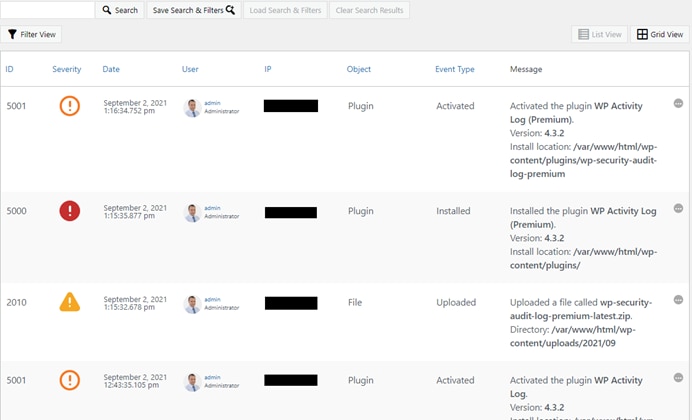The height and width of the screenshot is (420, 692).
Task: Click the Search button
Action: pyautogui.click(x=120, y=10)
